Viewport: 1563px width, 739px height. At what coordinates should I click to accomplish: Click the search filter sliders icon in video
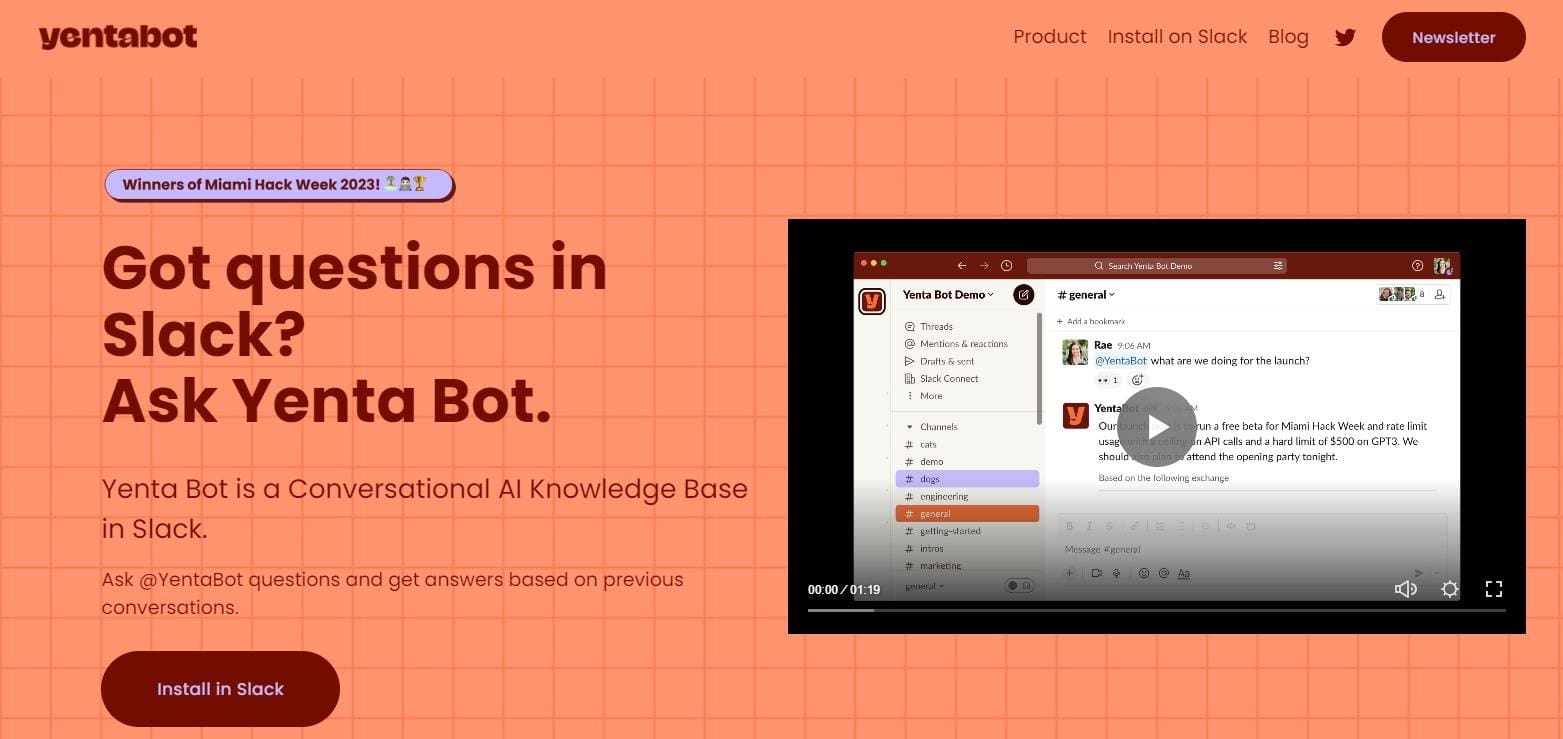[x=1278, y=266]
